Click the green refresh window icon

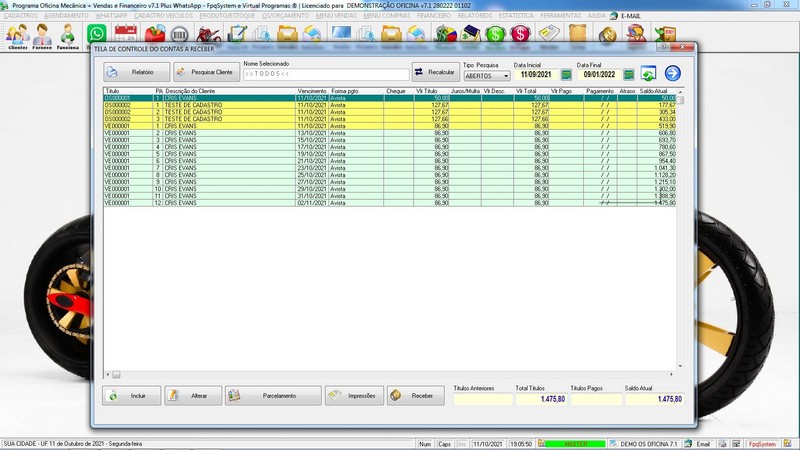tap(648, 73)
